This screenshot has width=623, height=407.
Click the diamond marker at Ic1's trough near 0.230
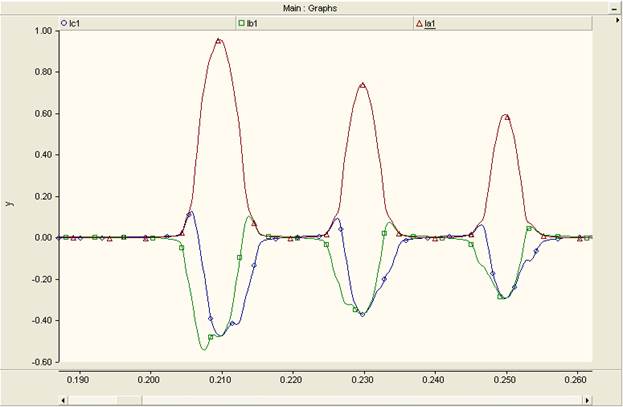pos(362,314)
